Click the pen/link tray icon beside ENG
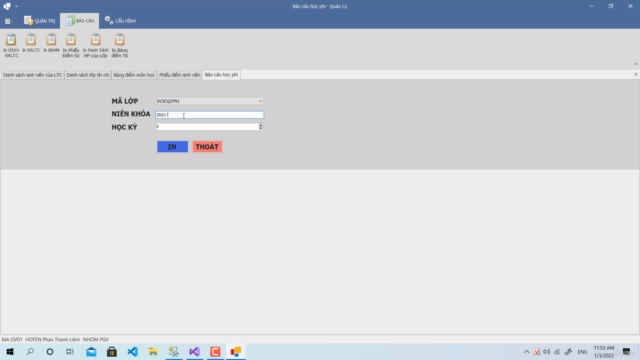The width and height of the screenshot is (640, 360). click(x=568, y=351)
